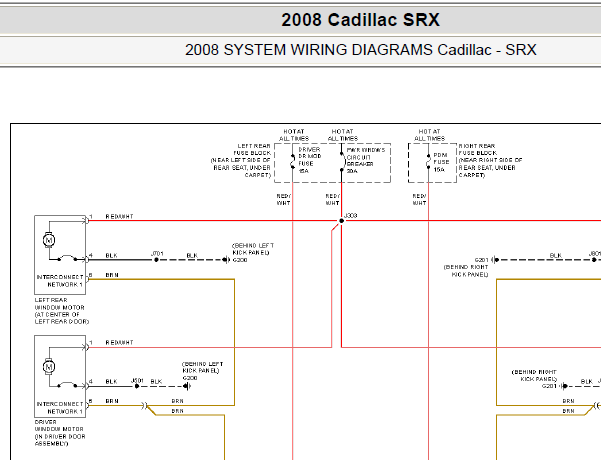Image resolution: width=601 pixels, height=460 pixels.
Task: Click the PDM fuse symbol
Action: (x=428, y=161)
